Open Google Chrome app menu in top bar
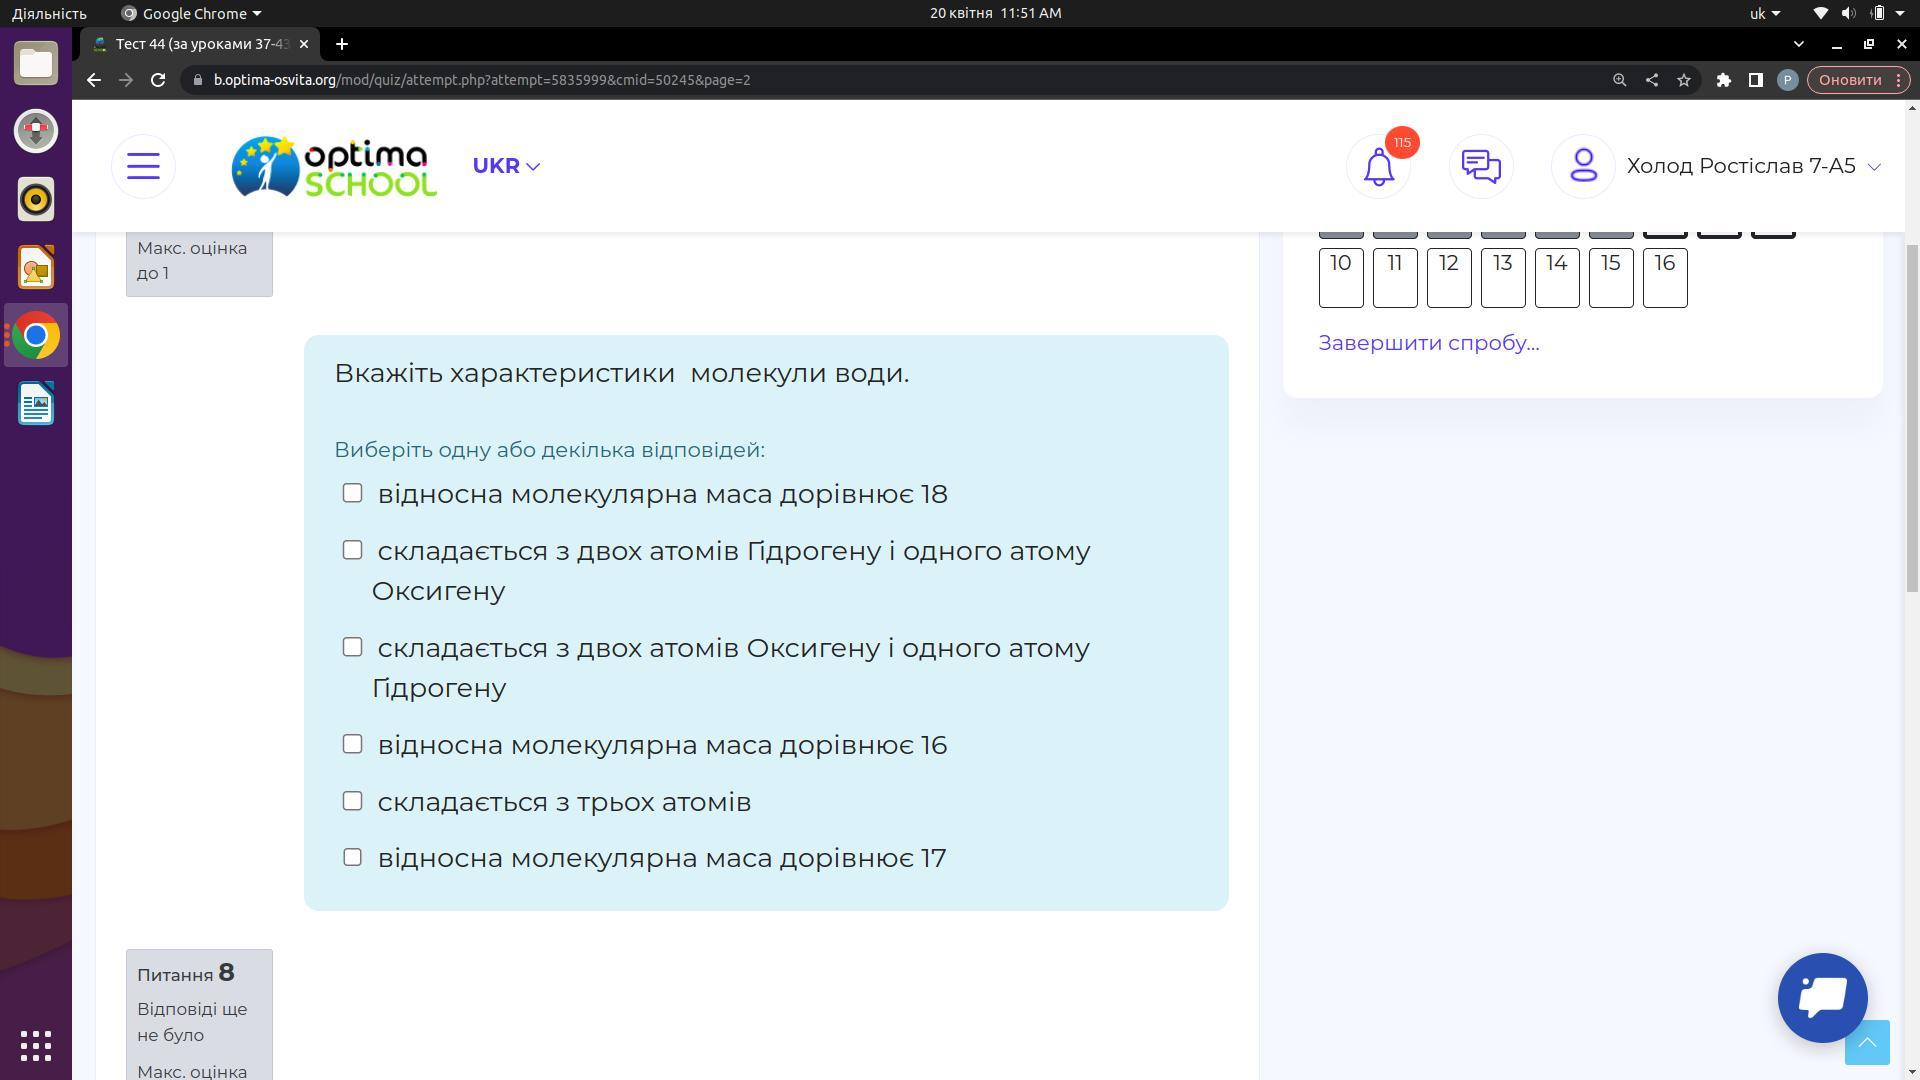This screenshot has width=1920, height=1080. [x=192, y=13]
